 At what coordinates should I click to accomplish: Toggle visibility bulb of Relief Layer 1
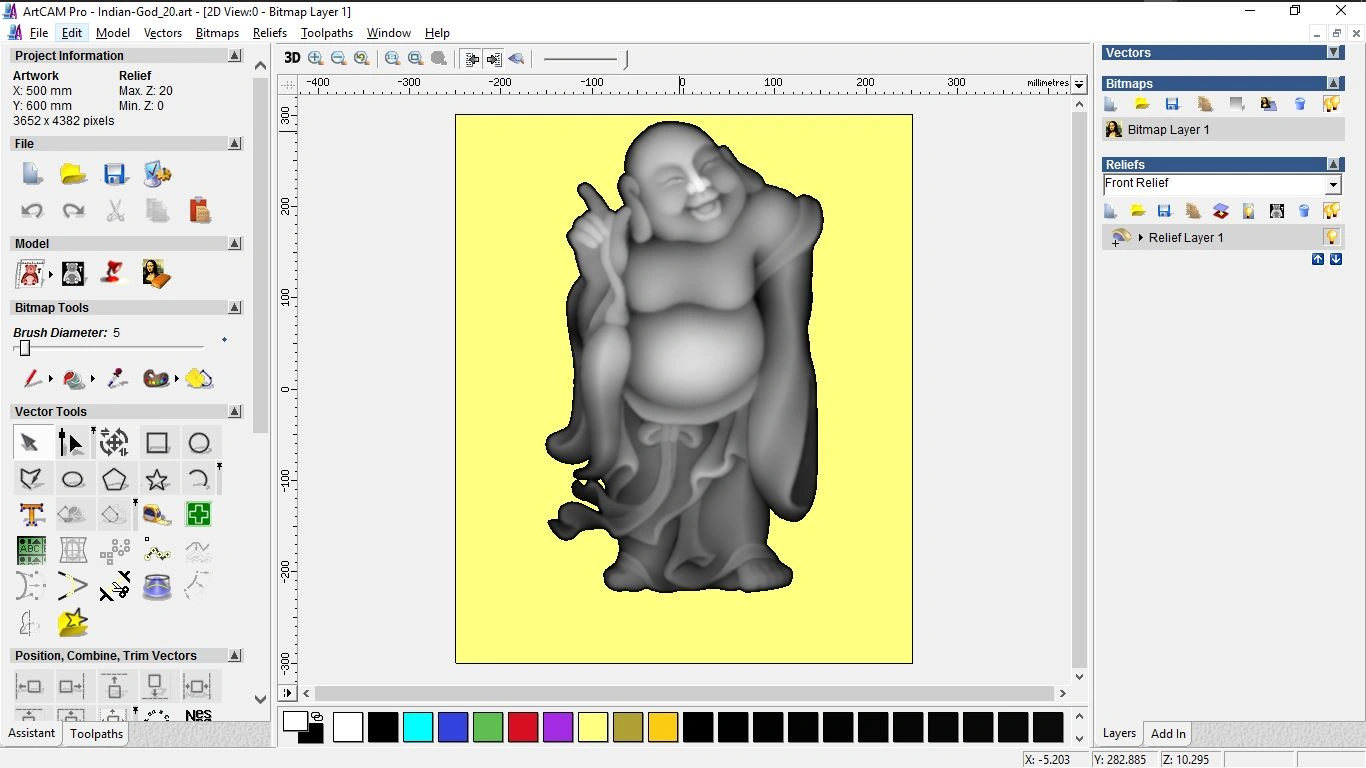(1331, 237)
